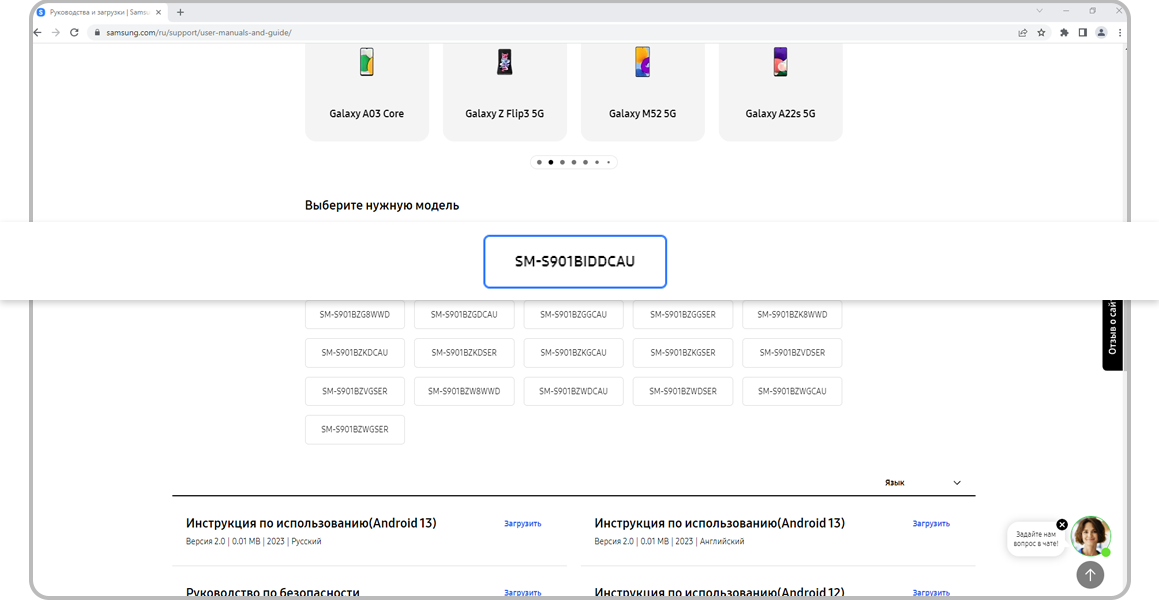Click the text Версия 2.0 | 0.01 MB | 2023 | Русский
This screenshot has height=600, width=1159.
pyautogui.click(x=254, y=542)
